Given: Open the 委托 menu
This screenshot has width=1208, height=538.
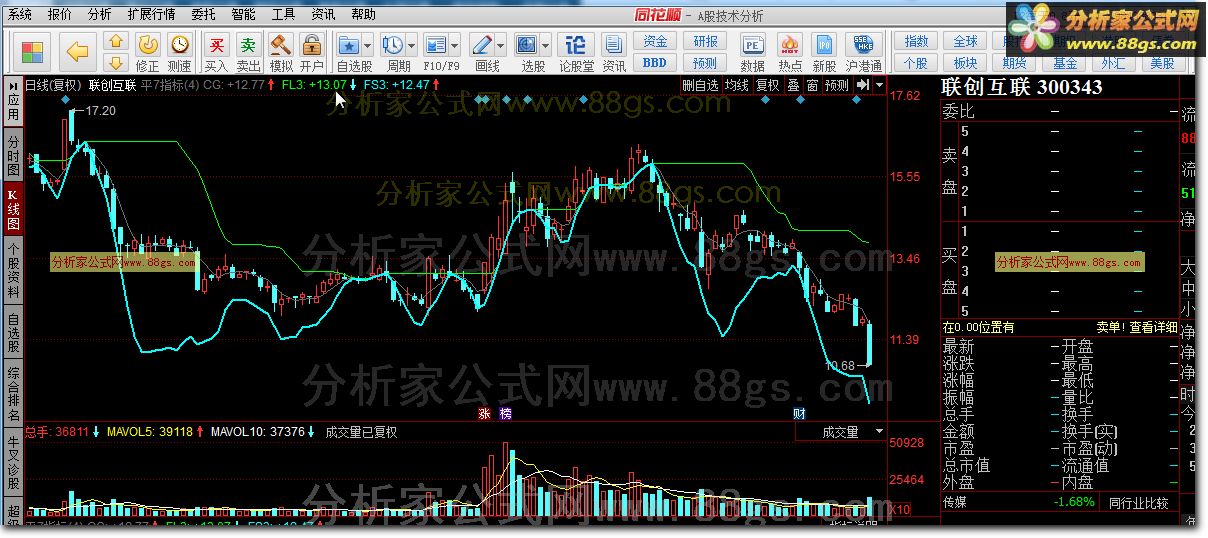Looking at the screenshot, I should coord(203,14).
